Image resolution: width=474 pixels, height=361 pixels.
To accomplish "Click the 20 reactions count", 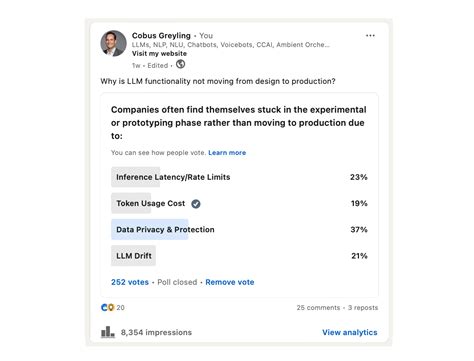I will (x=120, y=308).
